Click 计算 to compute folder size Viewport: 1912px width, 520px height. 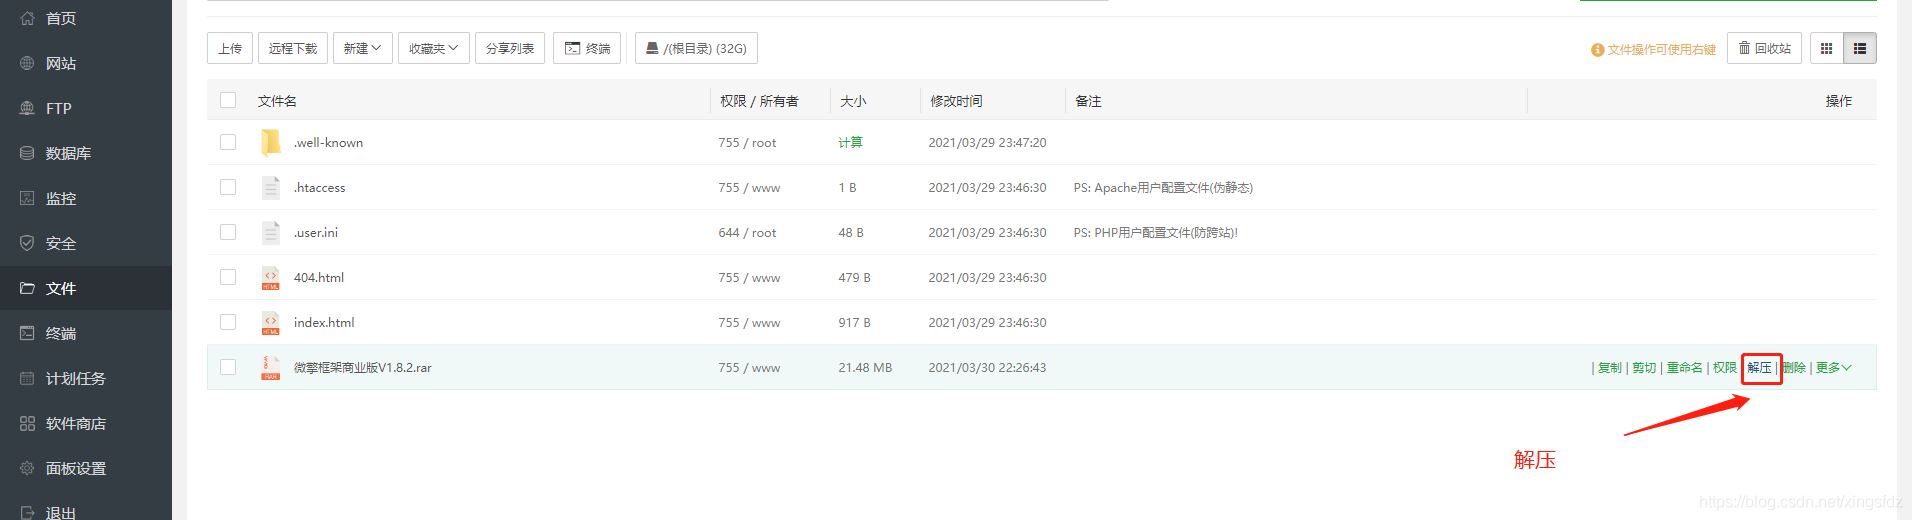[x=850, y=142]
